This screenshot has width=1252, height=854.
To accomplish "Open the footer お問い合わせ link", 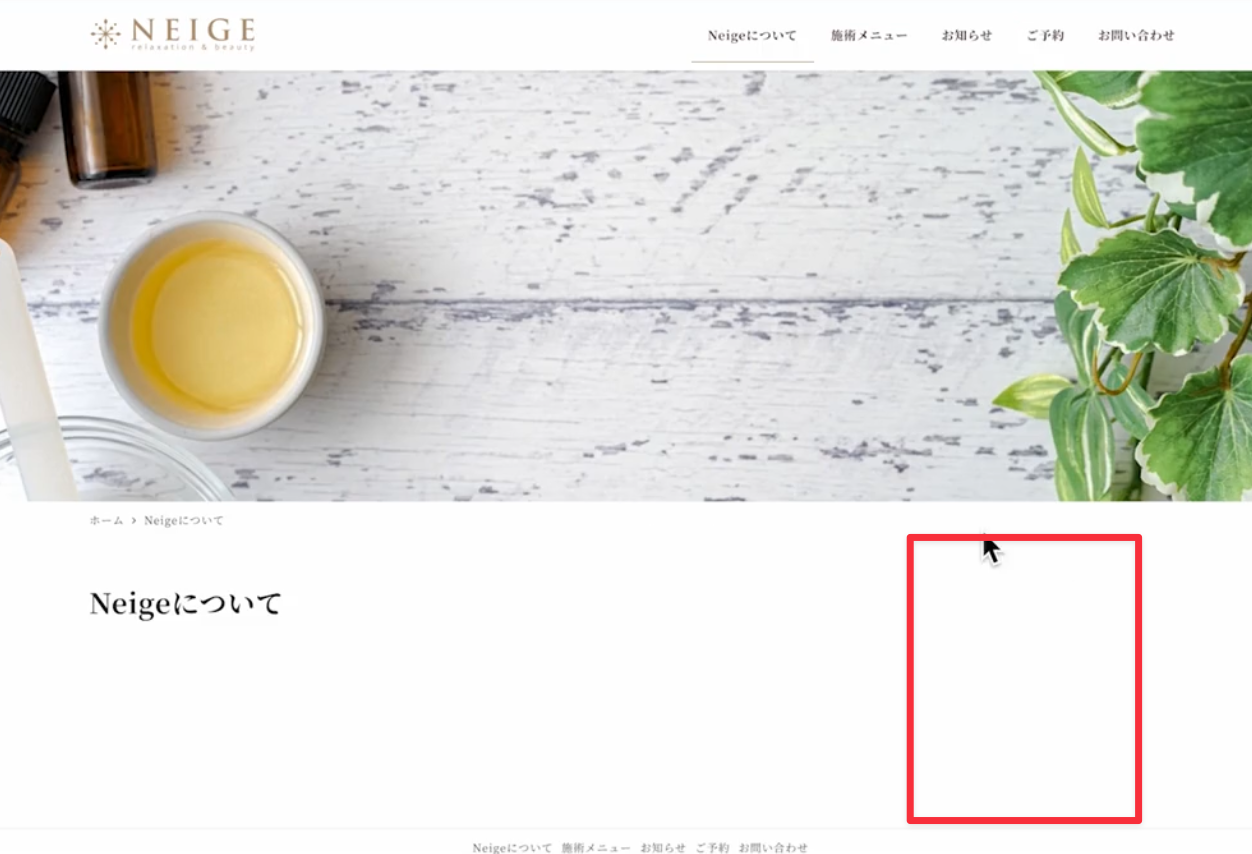I will 773,847.
